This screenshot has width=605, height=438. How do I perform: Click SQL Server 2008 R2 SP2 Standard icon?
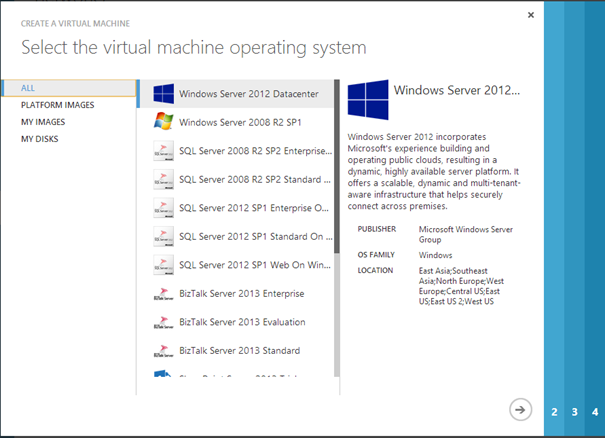(164, 180)
